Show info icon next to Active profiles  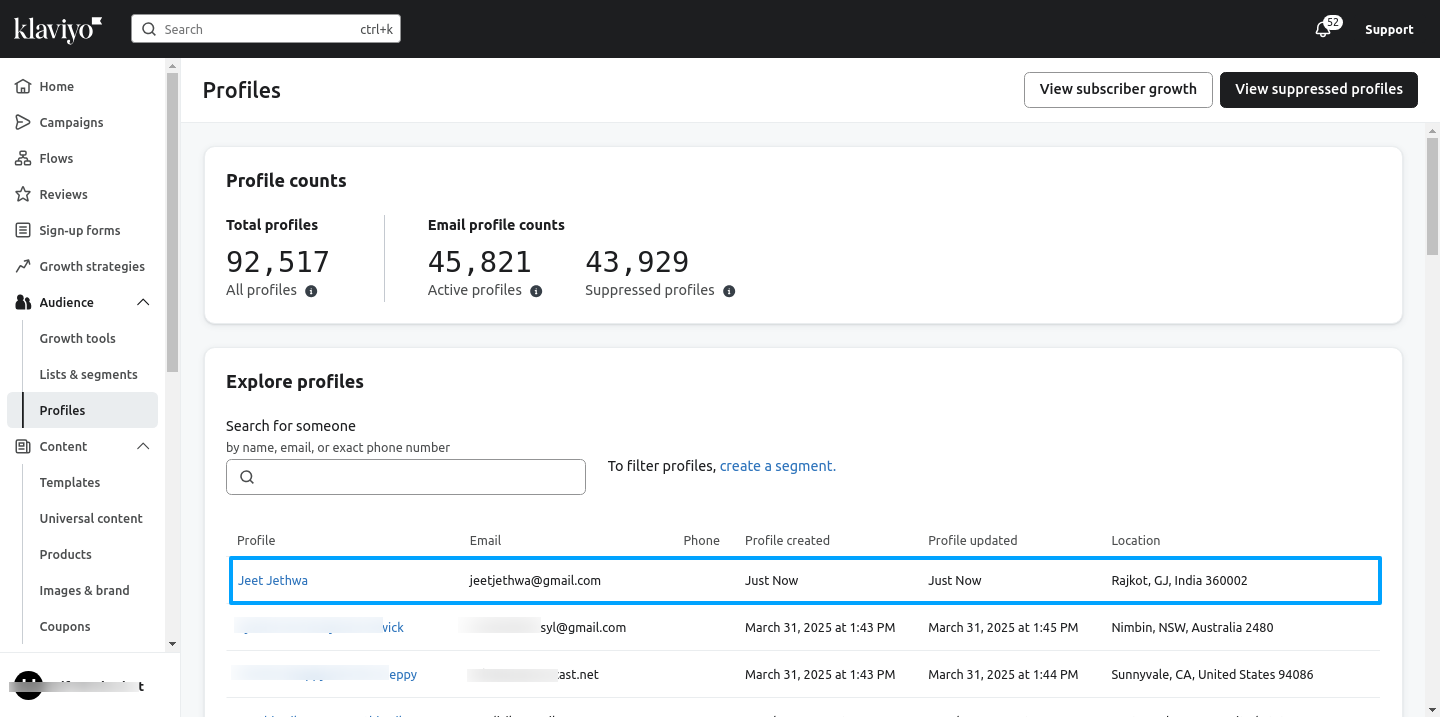(x=536, y=291)
